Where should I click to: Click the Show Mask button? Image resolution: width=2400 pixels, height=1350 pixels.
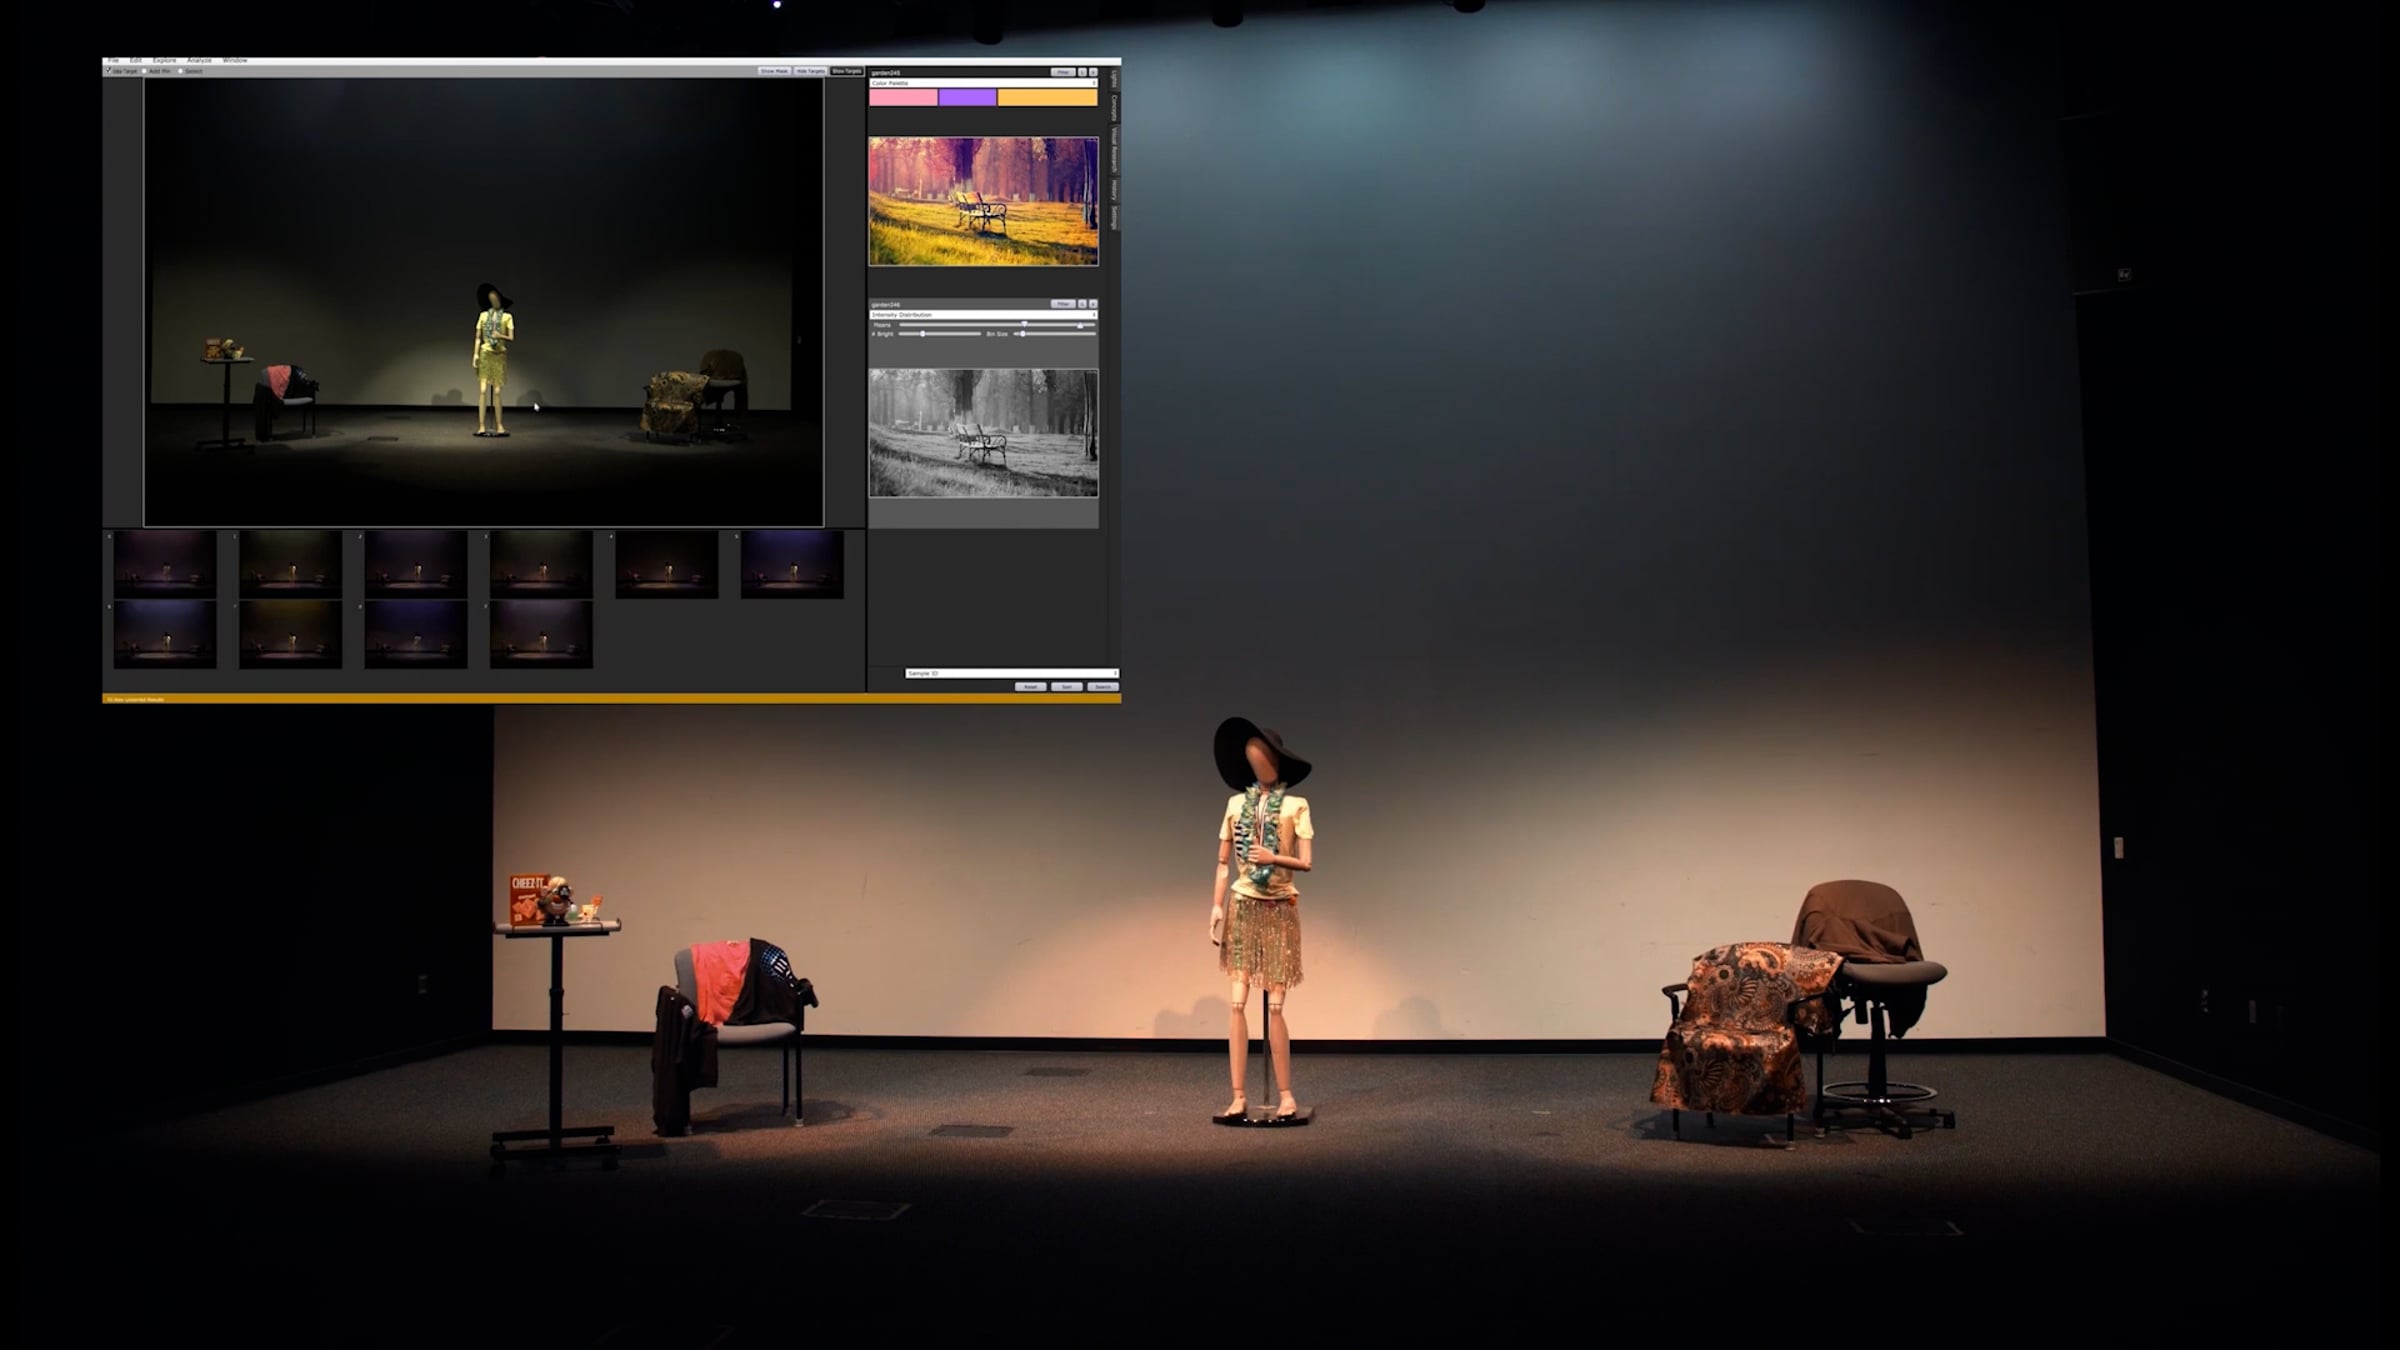click(x=774, y=71)
